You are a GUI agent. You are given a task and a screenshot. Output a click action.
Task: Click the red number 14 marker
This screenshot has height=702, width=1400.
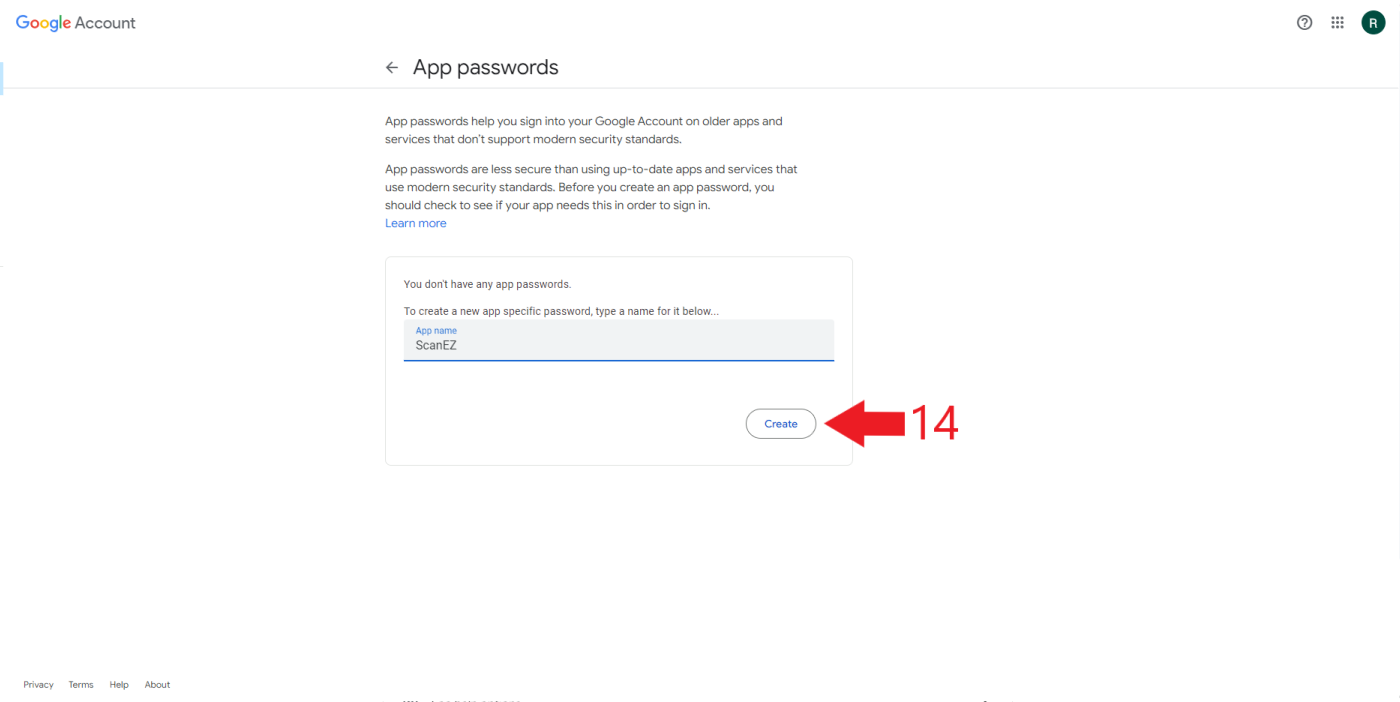[x=933, y=424]
